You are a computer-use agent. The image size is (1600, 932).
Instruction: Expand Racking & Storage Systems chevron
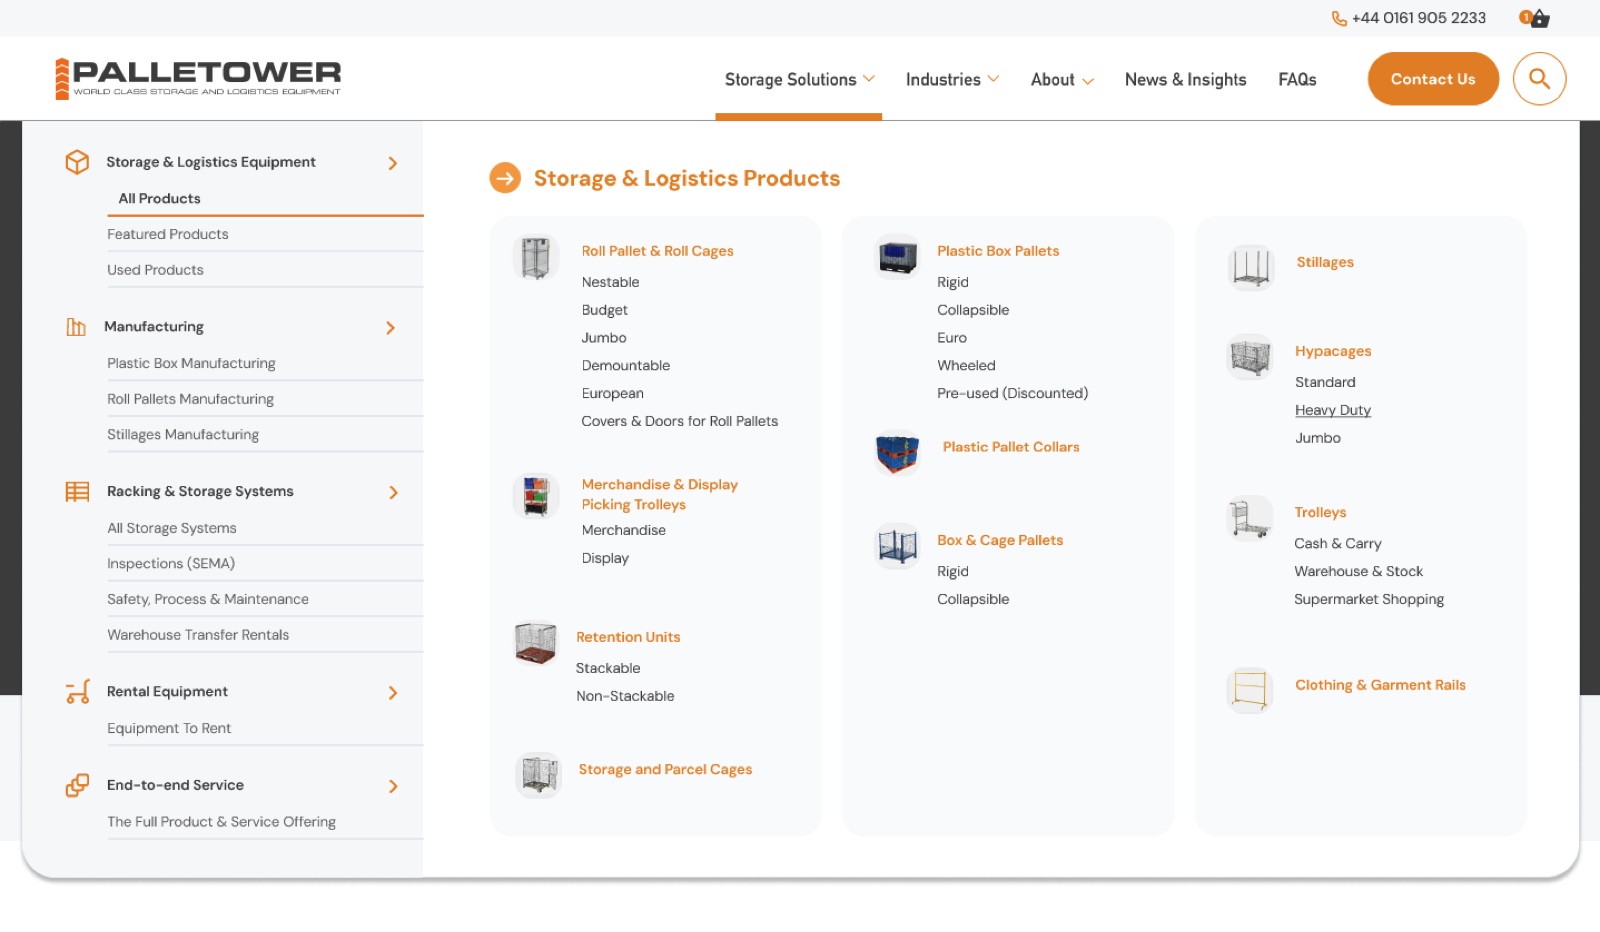[x=393, y=493]
